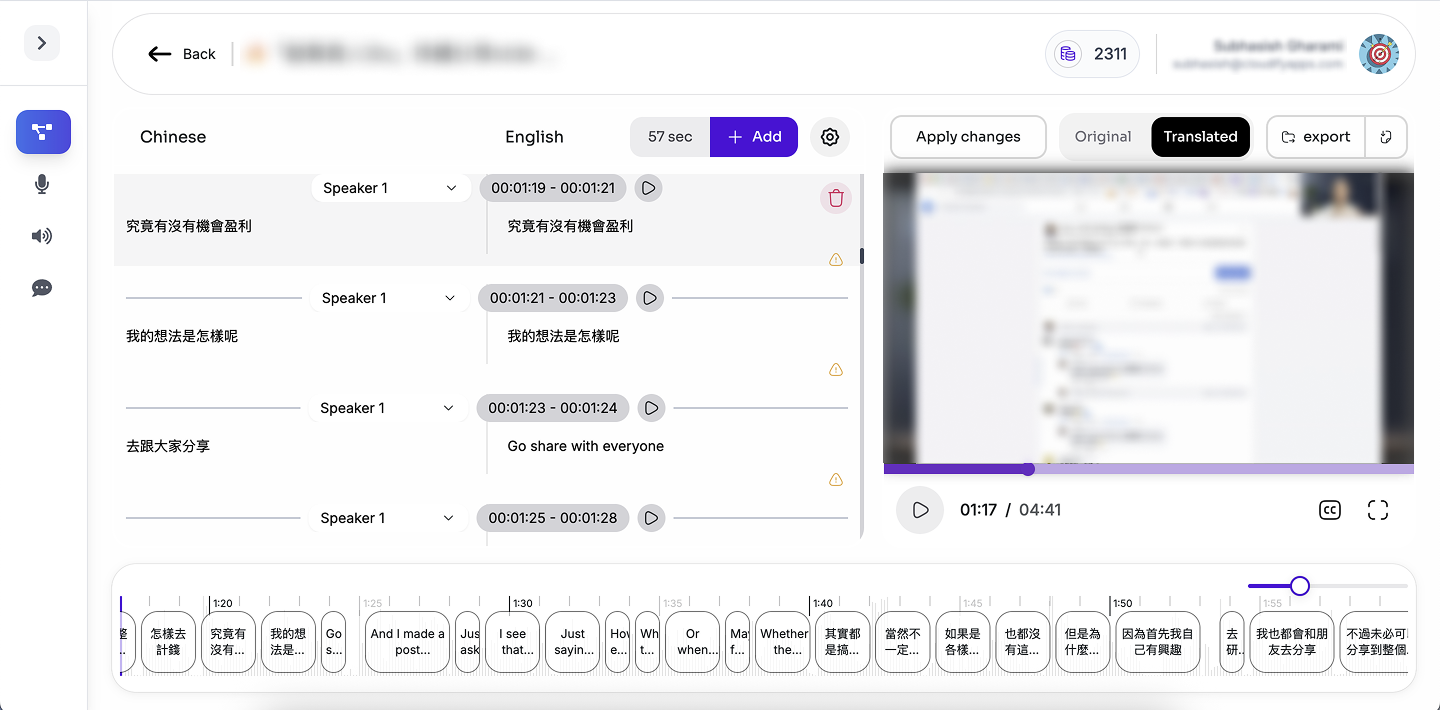Play the 00:01:25 - 00:01:28 segment
Image resolution: width=1440 pixels, height=710 pixels.
pos(651,518)
